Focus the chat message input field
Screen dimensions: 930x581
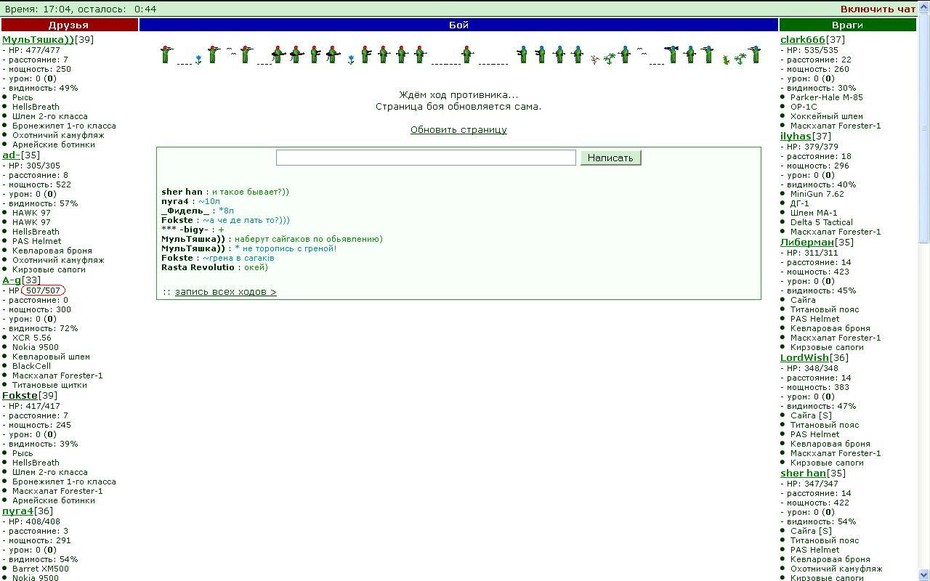tap(426, 158)
